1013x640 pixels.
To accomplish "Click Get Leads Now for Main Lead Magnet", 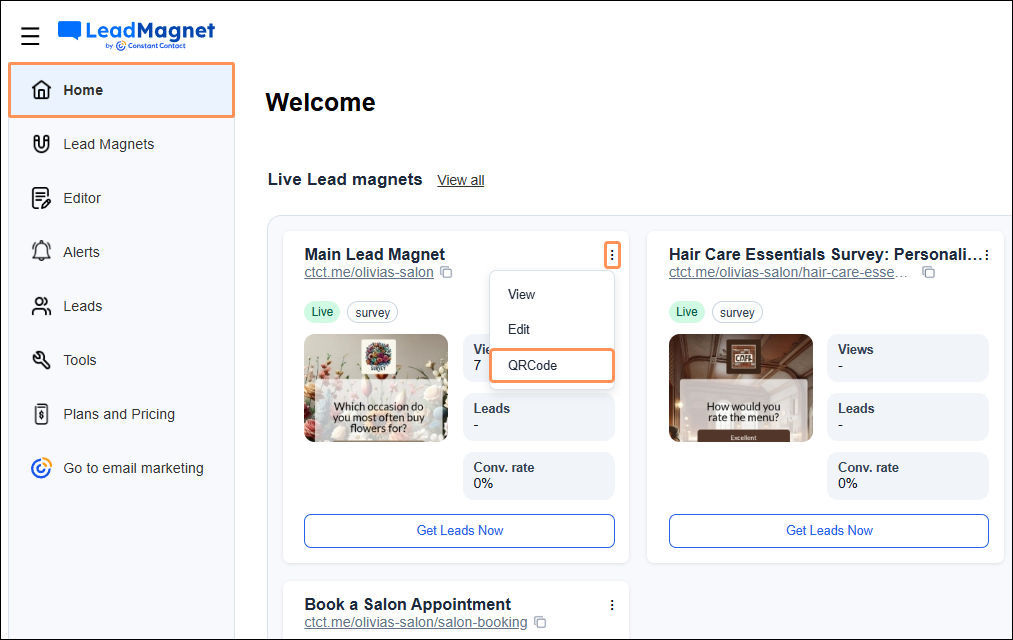I will (459, 531).
